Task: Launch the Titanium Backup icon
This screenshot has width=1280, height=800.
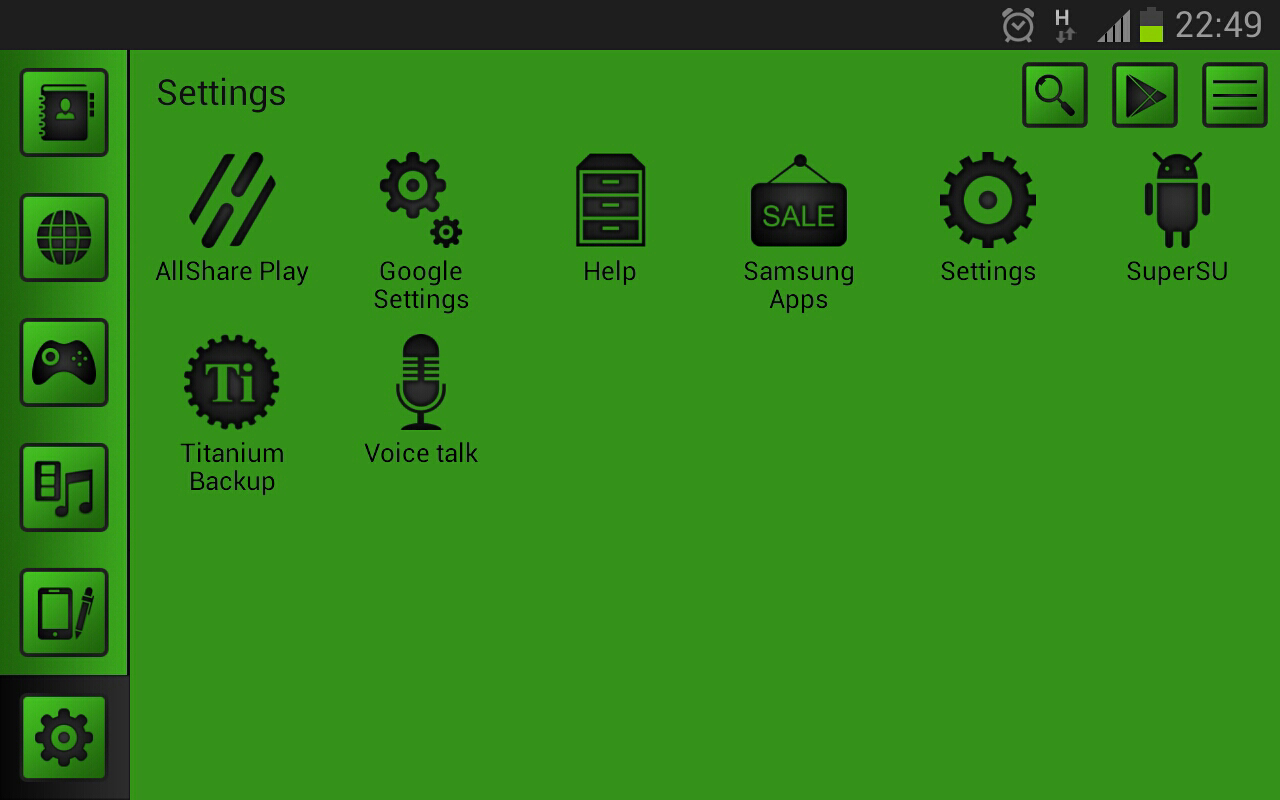Action: coord(232,382)
